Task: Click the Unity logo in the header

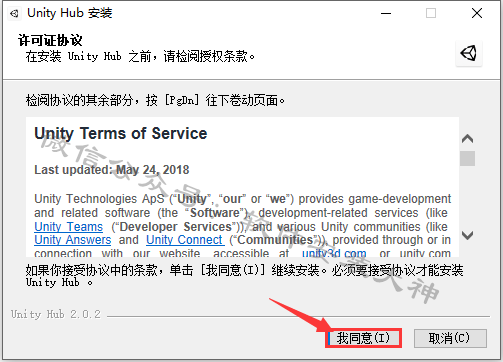Action: pyautogui.click(x=469, y=53)
